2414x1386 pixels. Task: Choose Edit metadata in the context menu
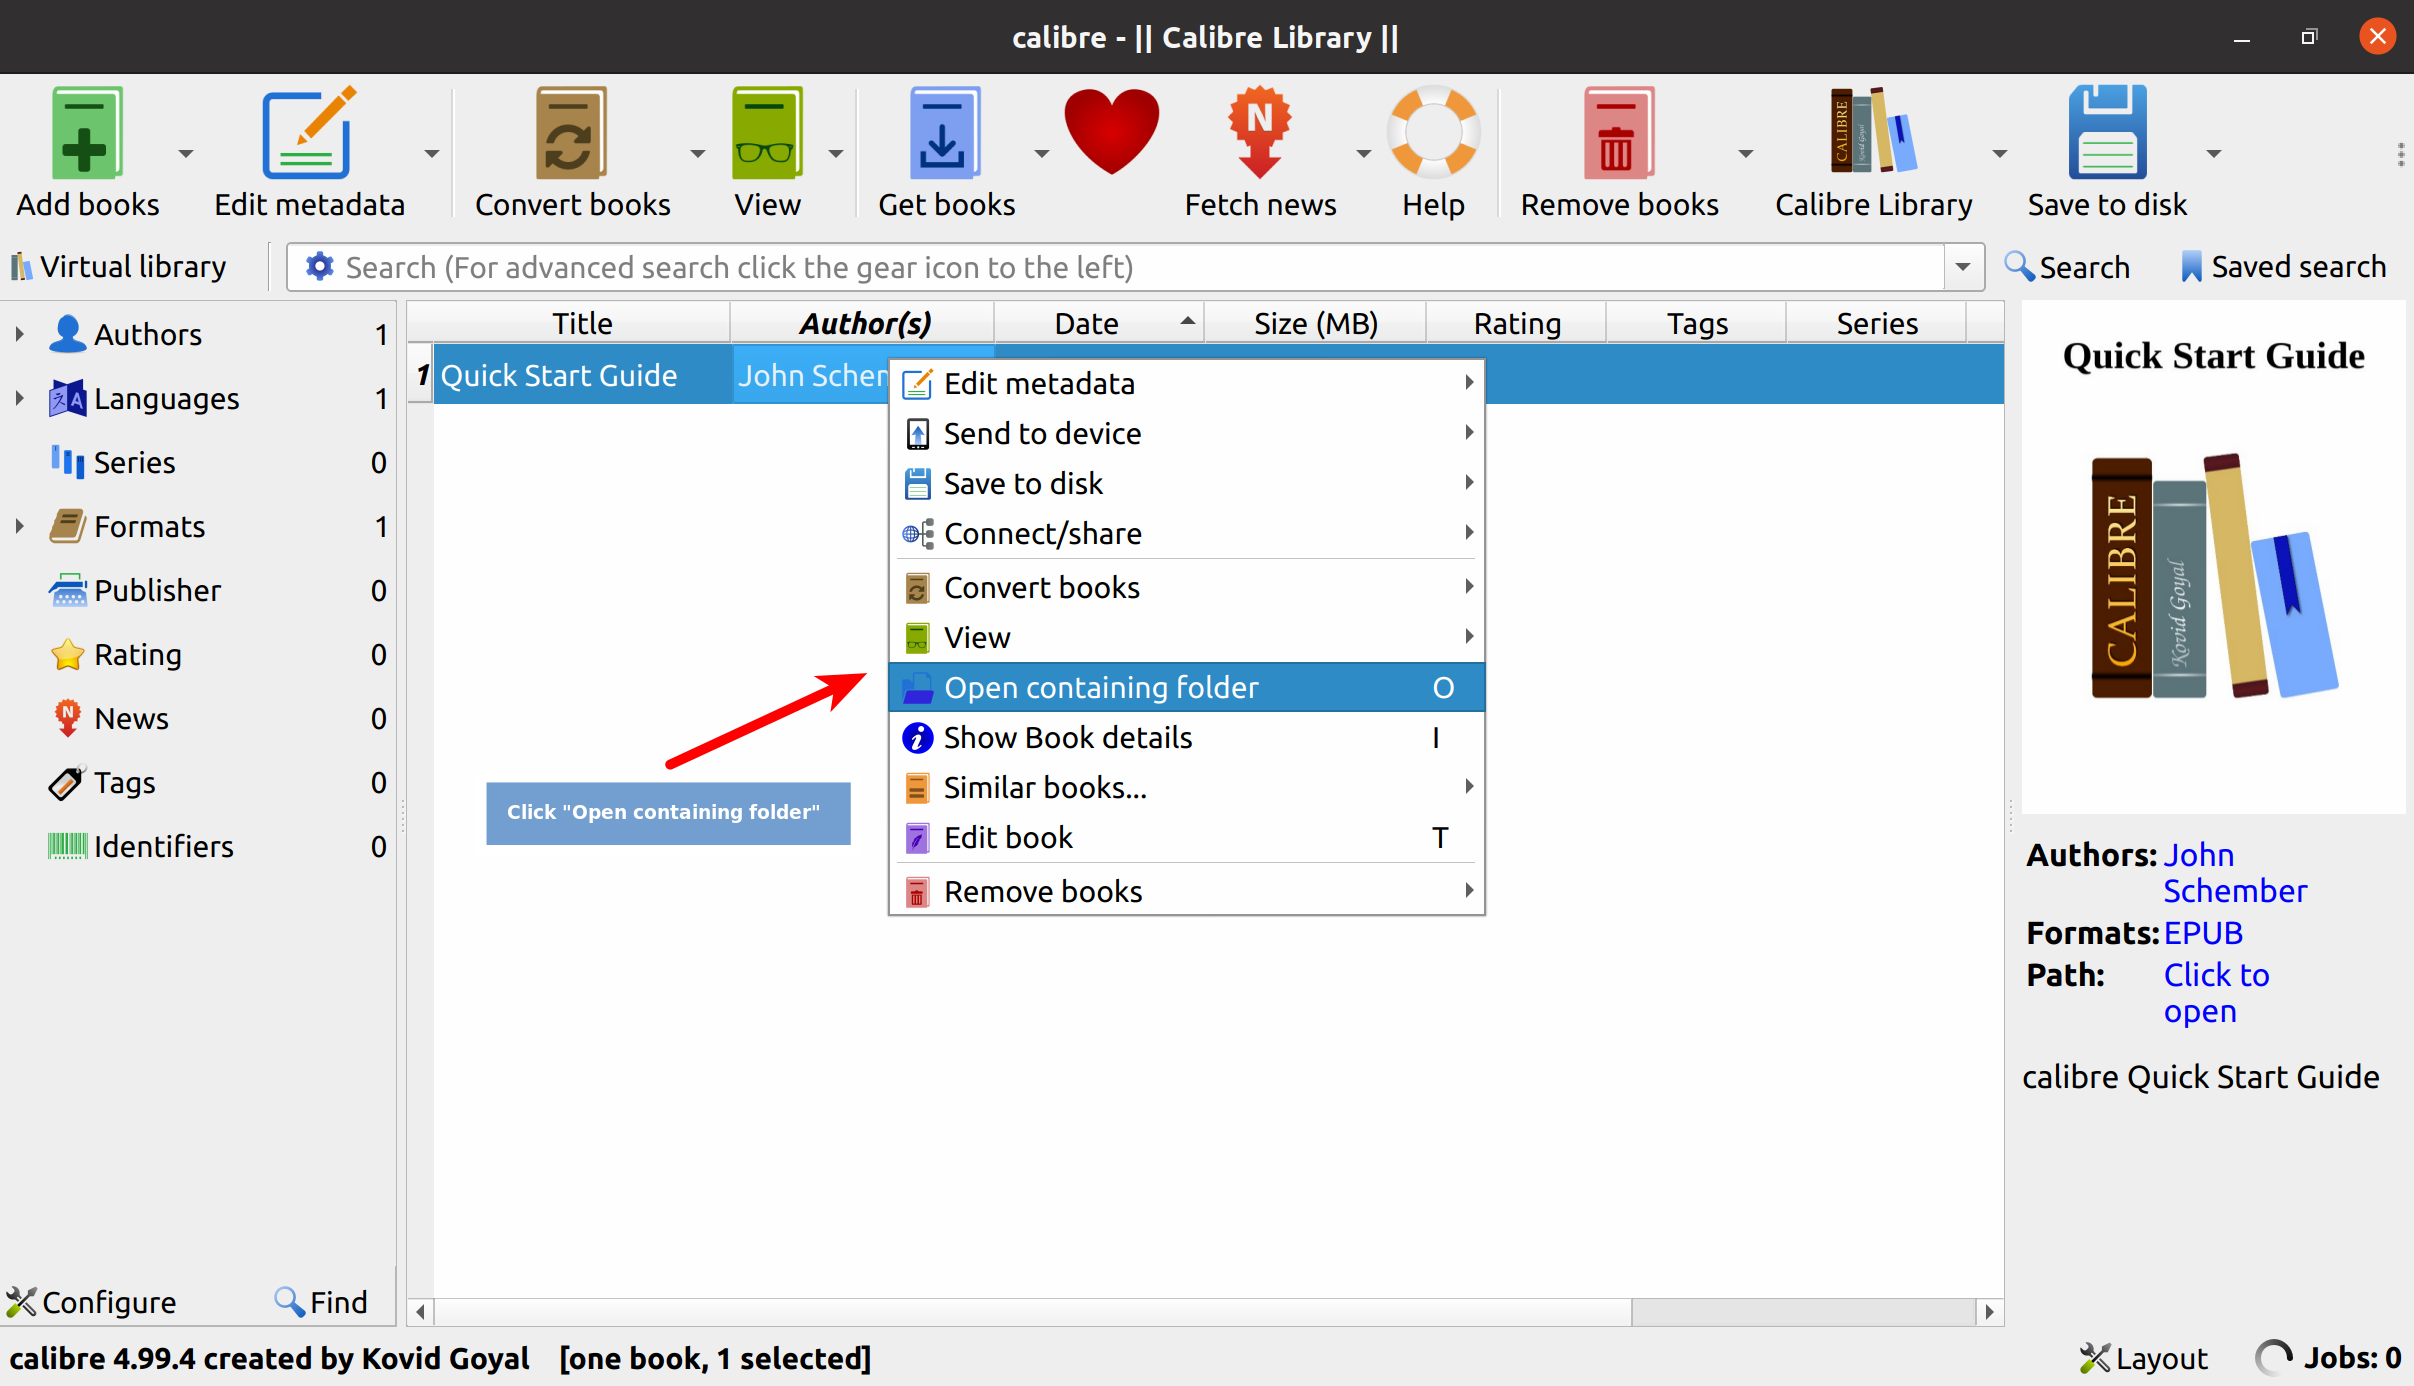pos(1186,384)
